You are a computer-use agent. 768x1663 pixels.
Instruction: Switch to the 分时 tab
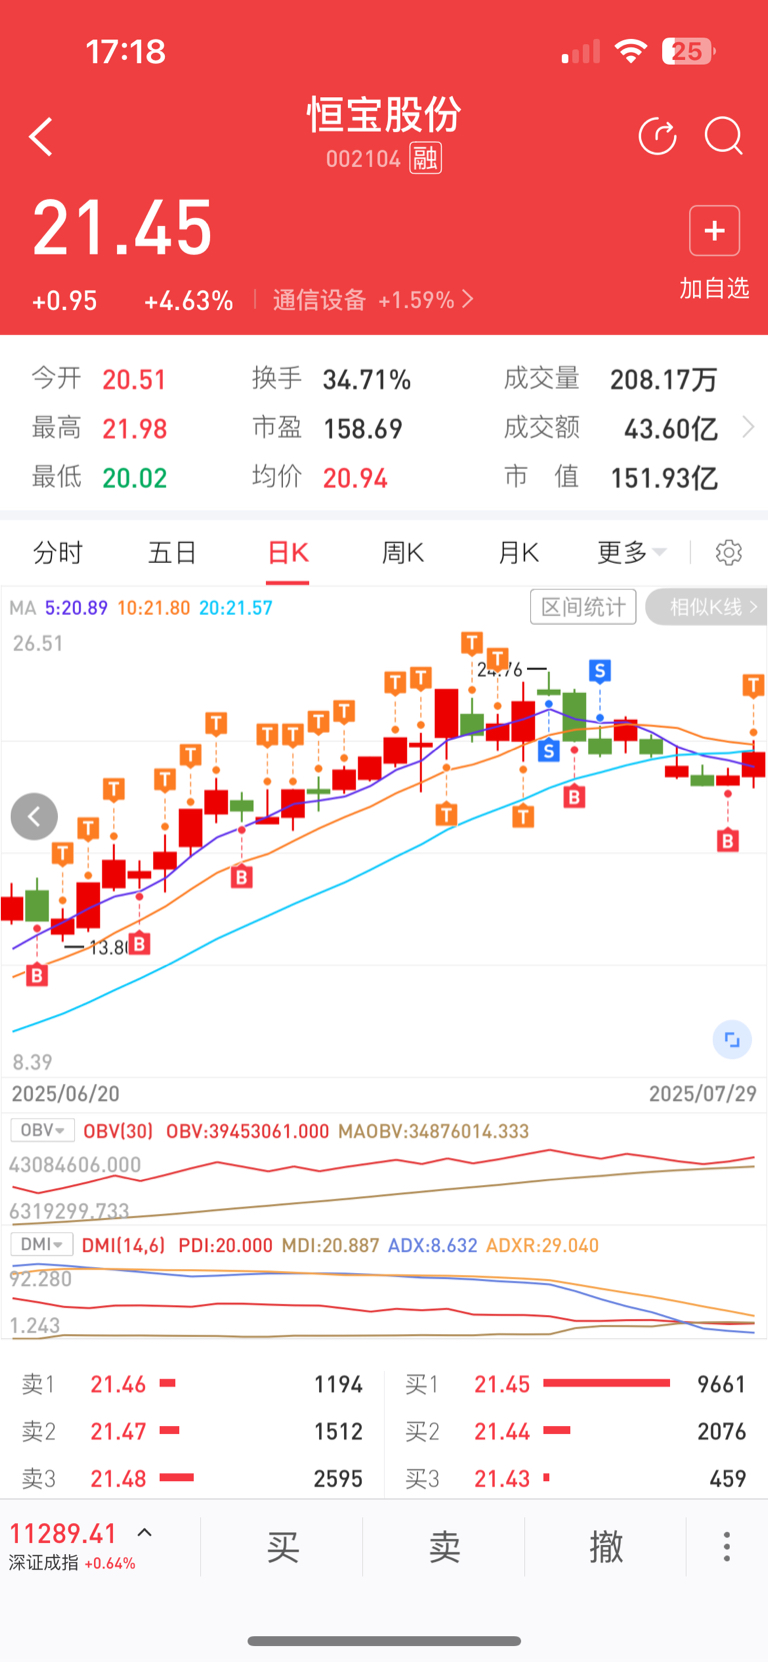58,552
